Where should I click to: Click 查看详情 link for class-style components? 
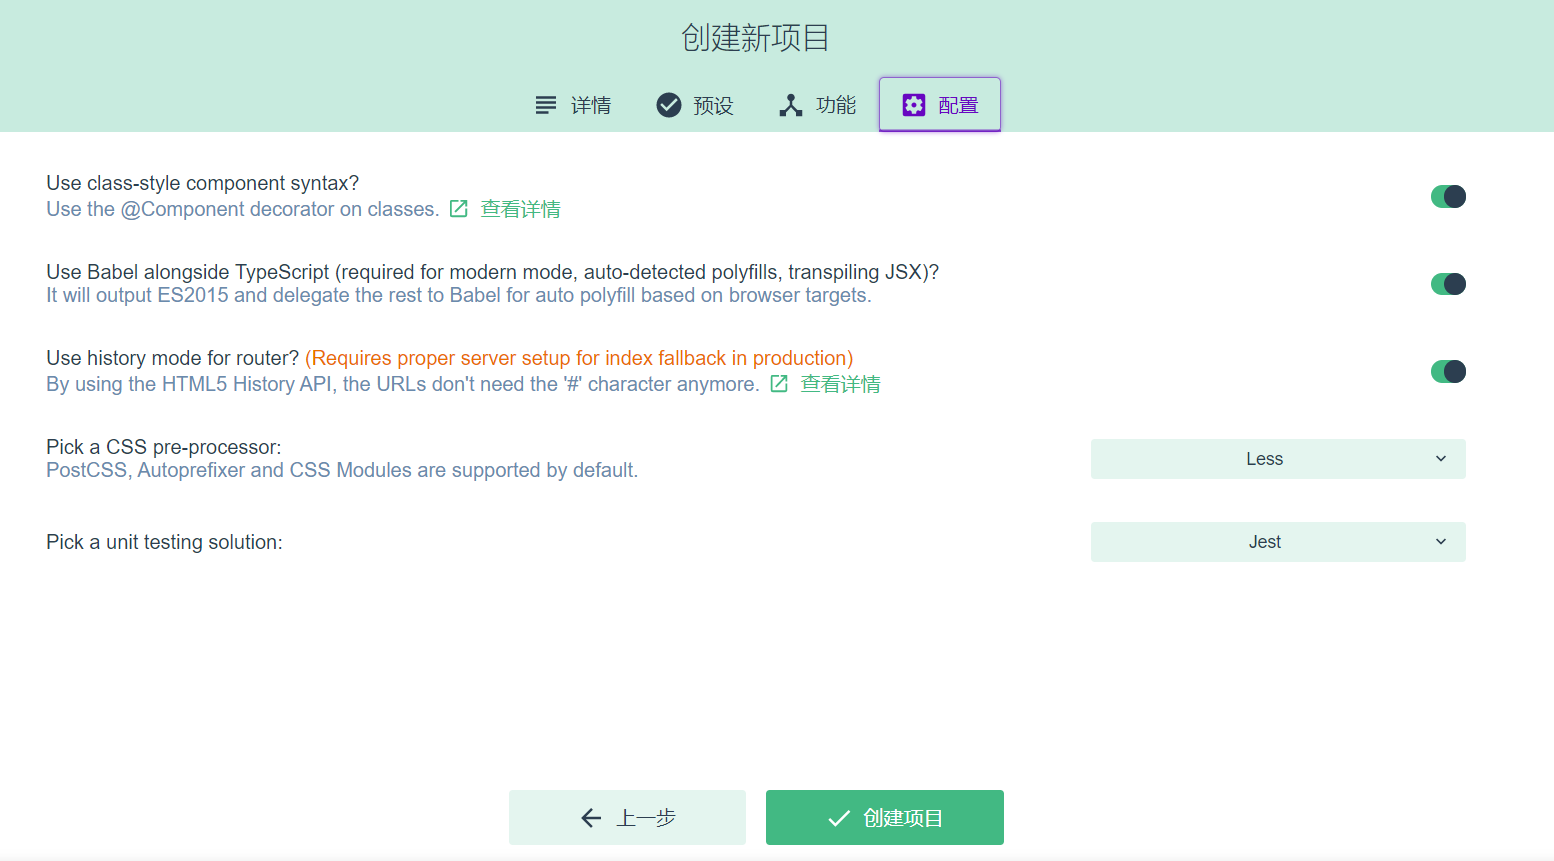[x=520, y=208]
